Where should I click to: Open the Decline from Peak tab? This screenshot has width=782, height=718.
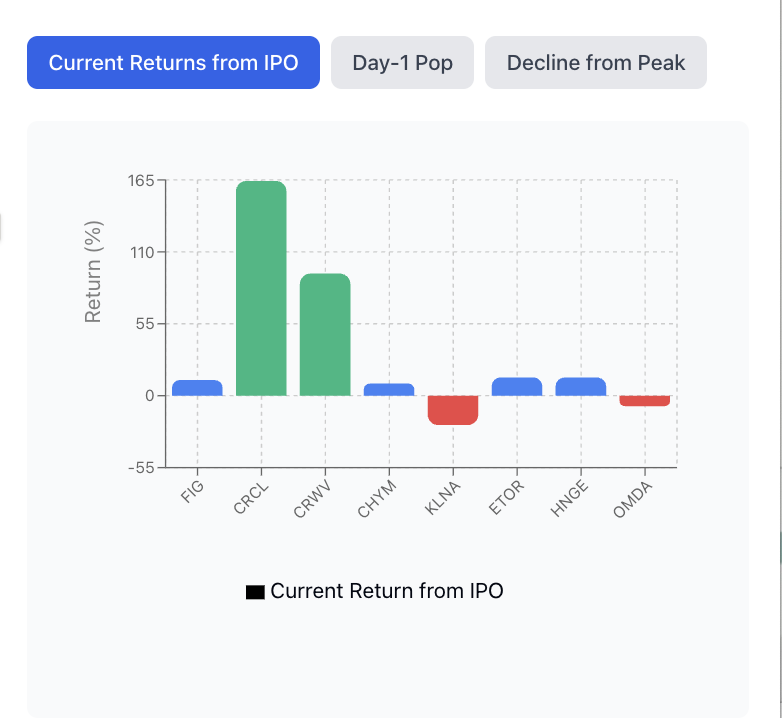coord(596,63)
